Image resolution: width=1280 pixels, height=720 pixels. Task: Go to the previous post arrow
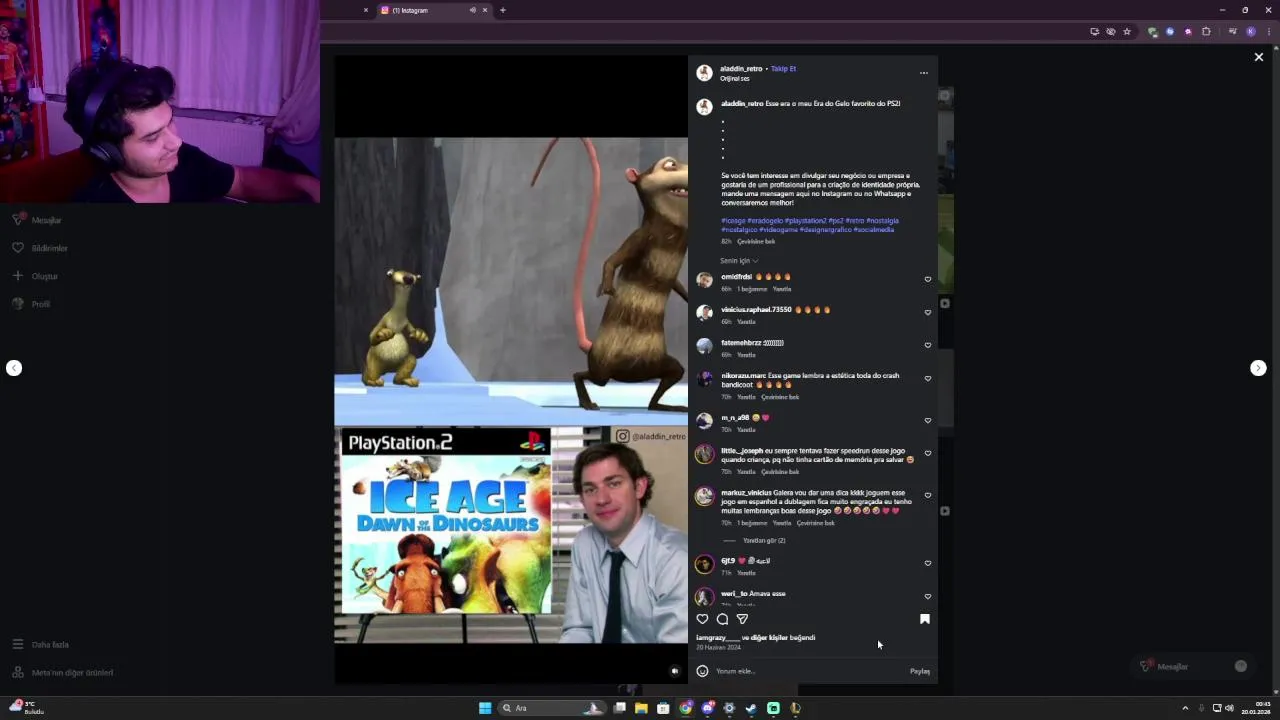[x=14, y=368]
